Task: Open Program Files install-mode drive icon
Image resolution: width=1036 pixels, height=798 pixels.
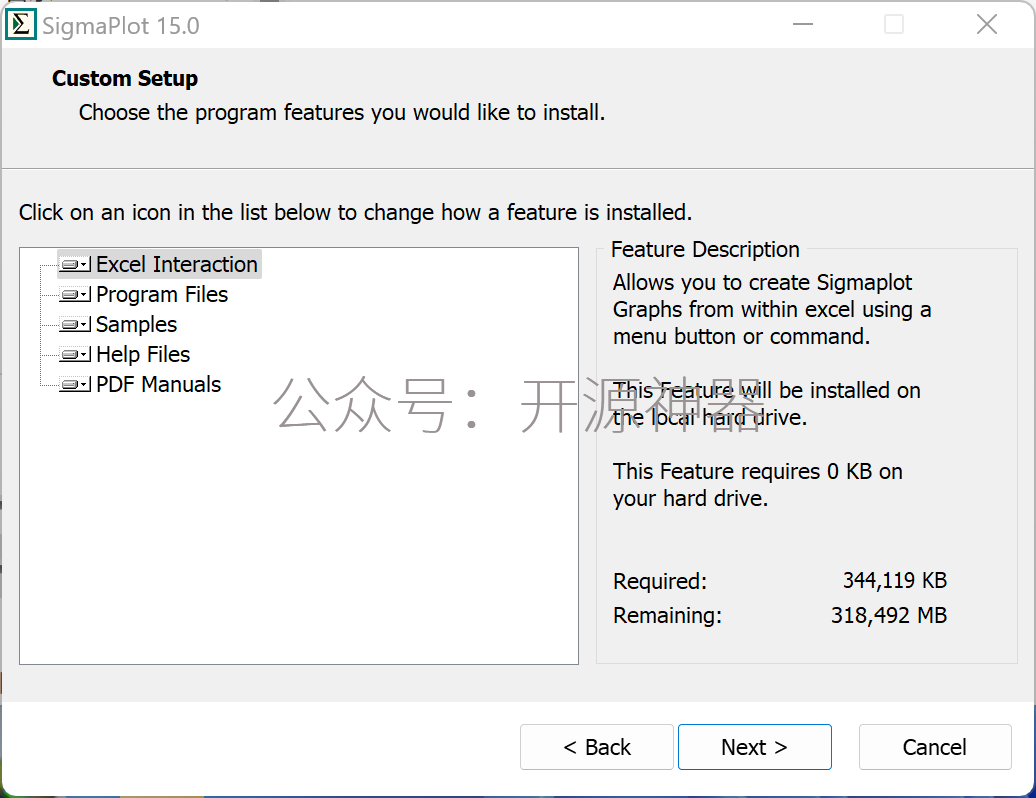Action: click(75, 295)
